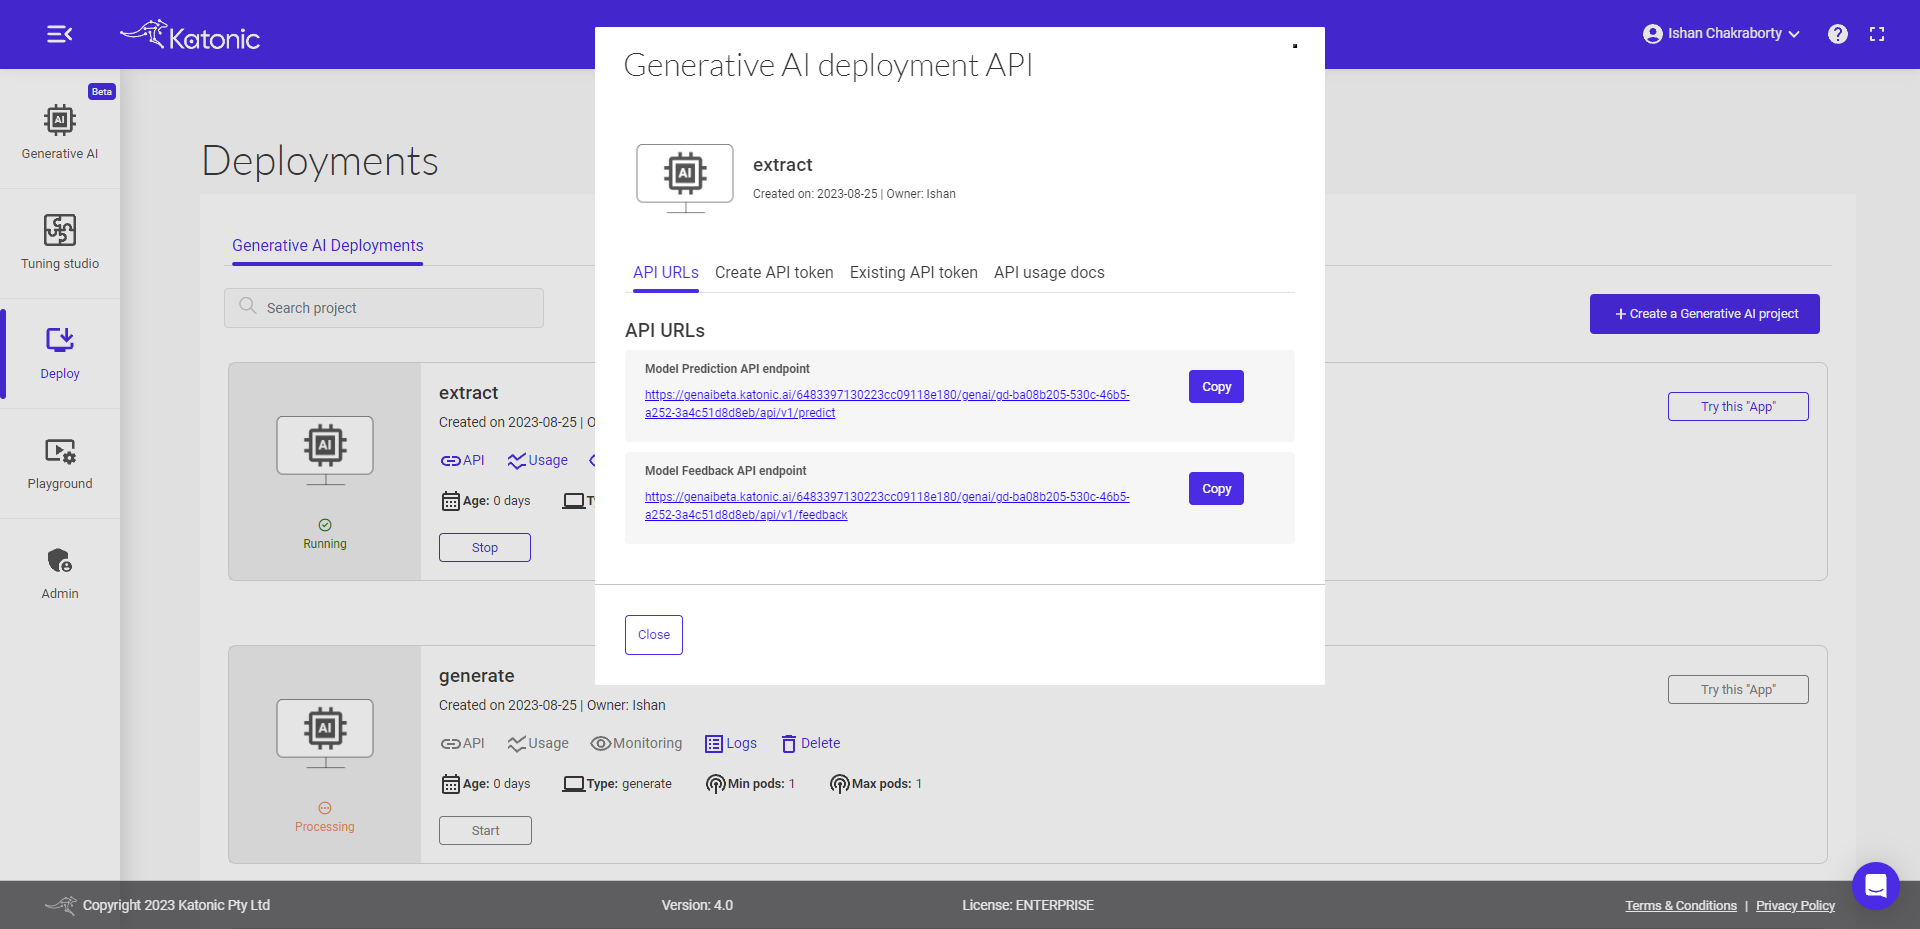
Task: Click the extract deployment title in list
Action: point(469,393)
